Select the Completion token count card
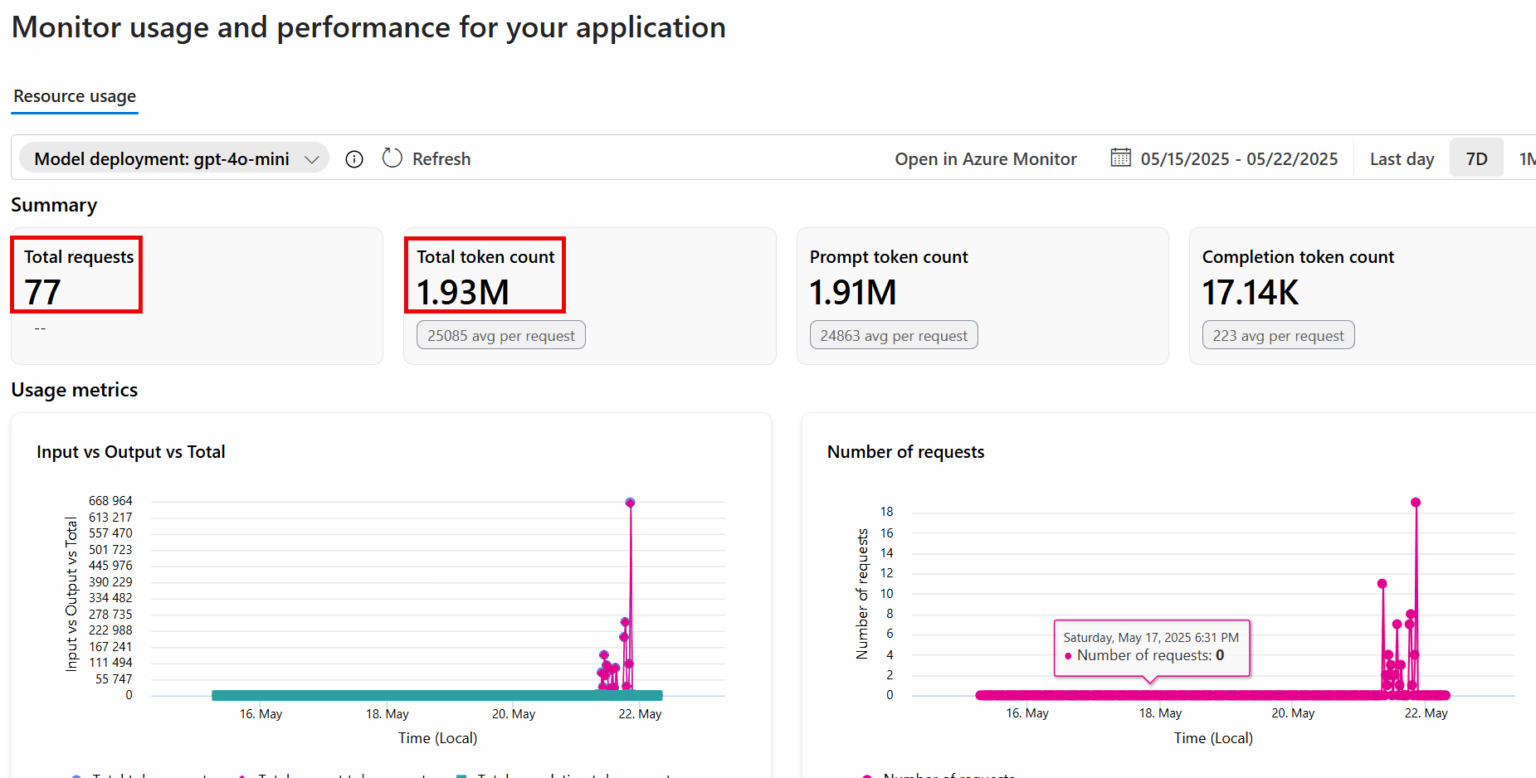 pyautogui.click(x=1362, y=295)
